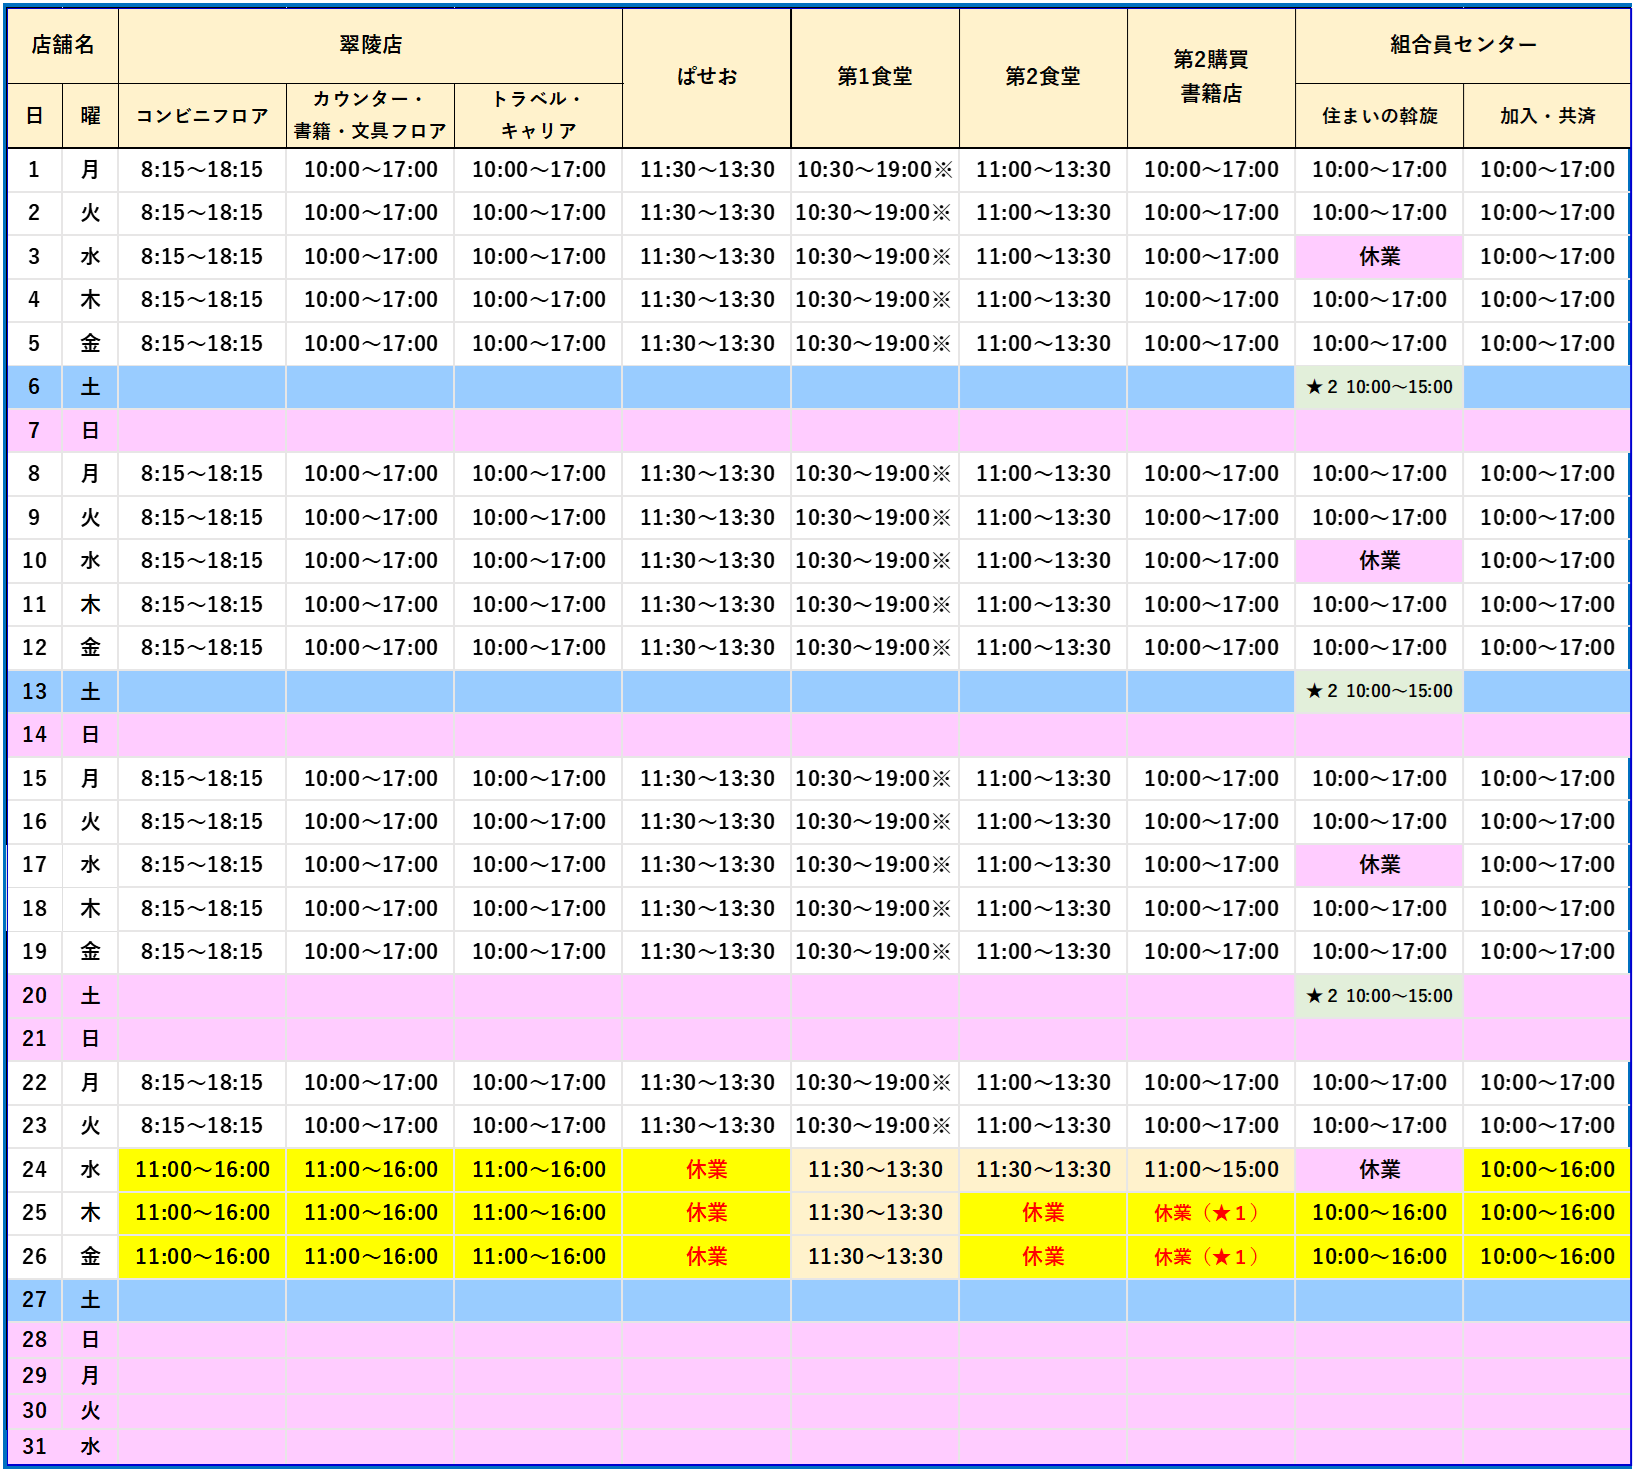1633x1472 pixels.
Task: Click the 店舗名 header cell
Action: [x=62, y=45]
